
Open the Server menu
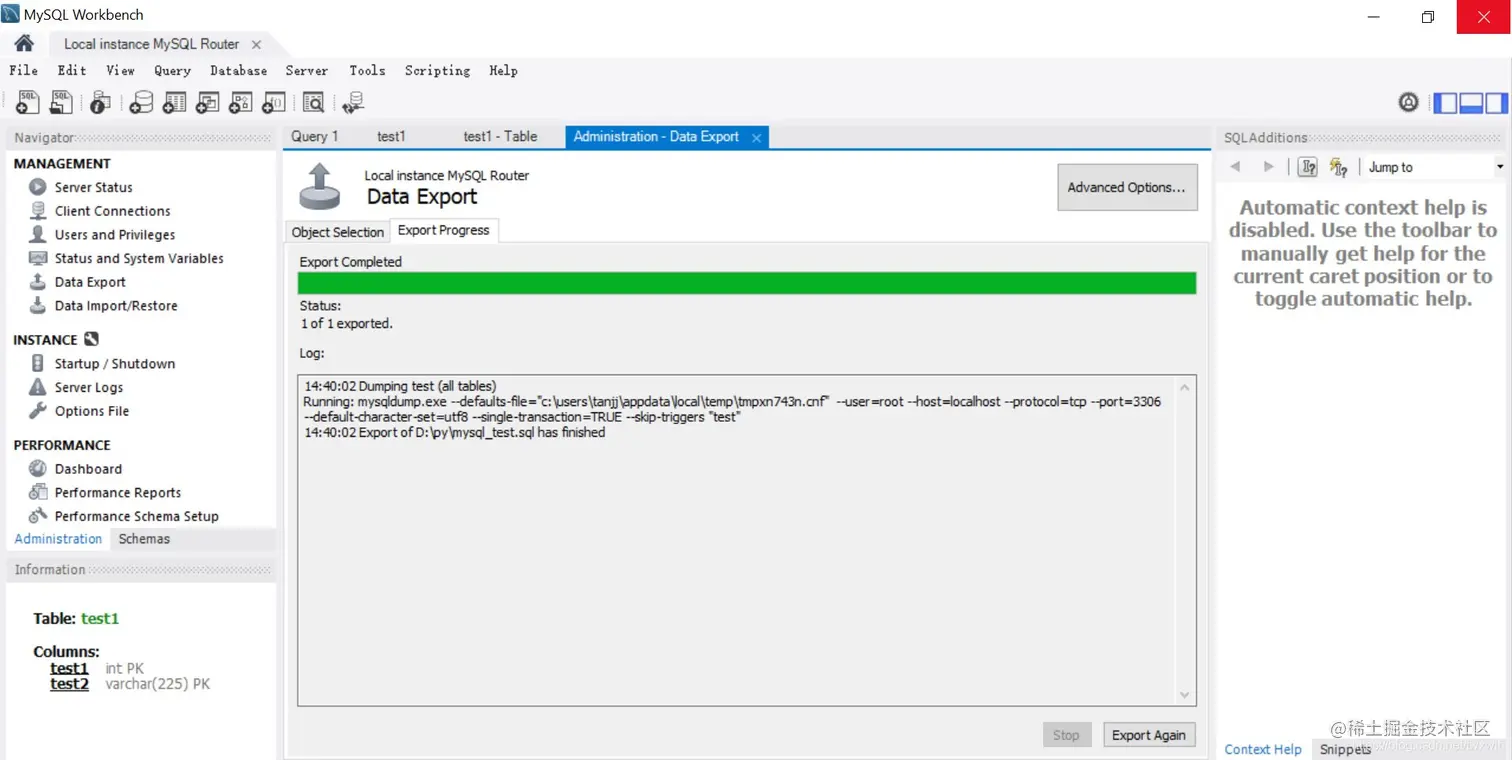pos(306,70)
